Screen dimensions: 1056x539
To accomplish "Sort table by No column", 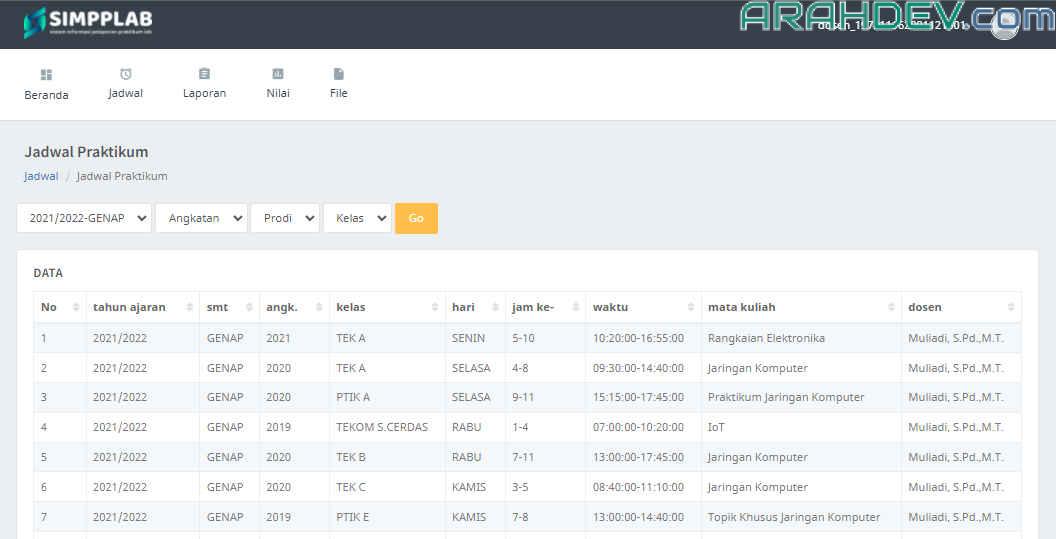I will (x=59, y=307).
